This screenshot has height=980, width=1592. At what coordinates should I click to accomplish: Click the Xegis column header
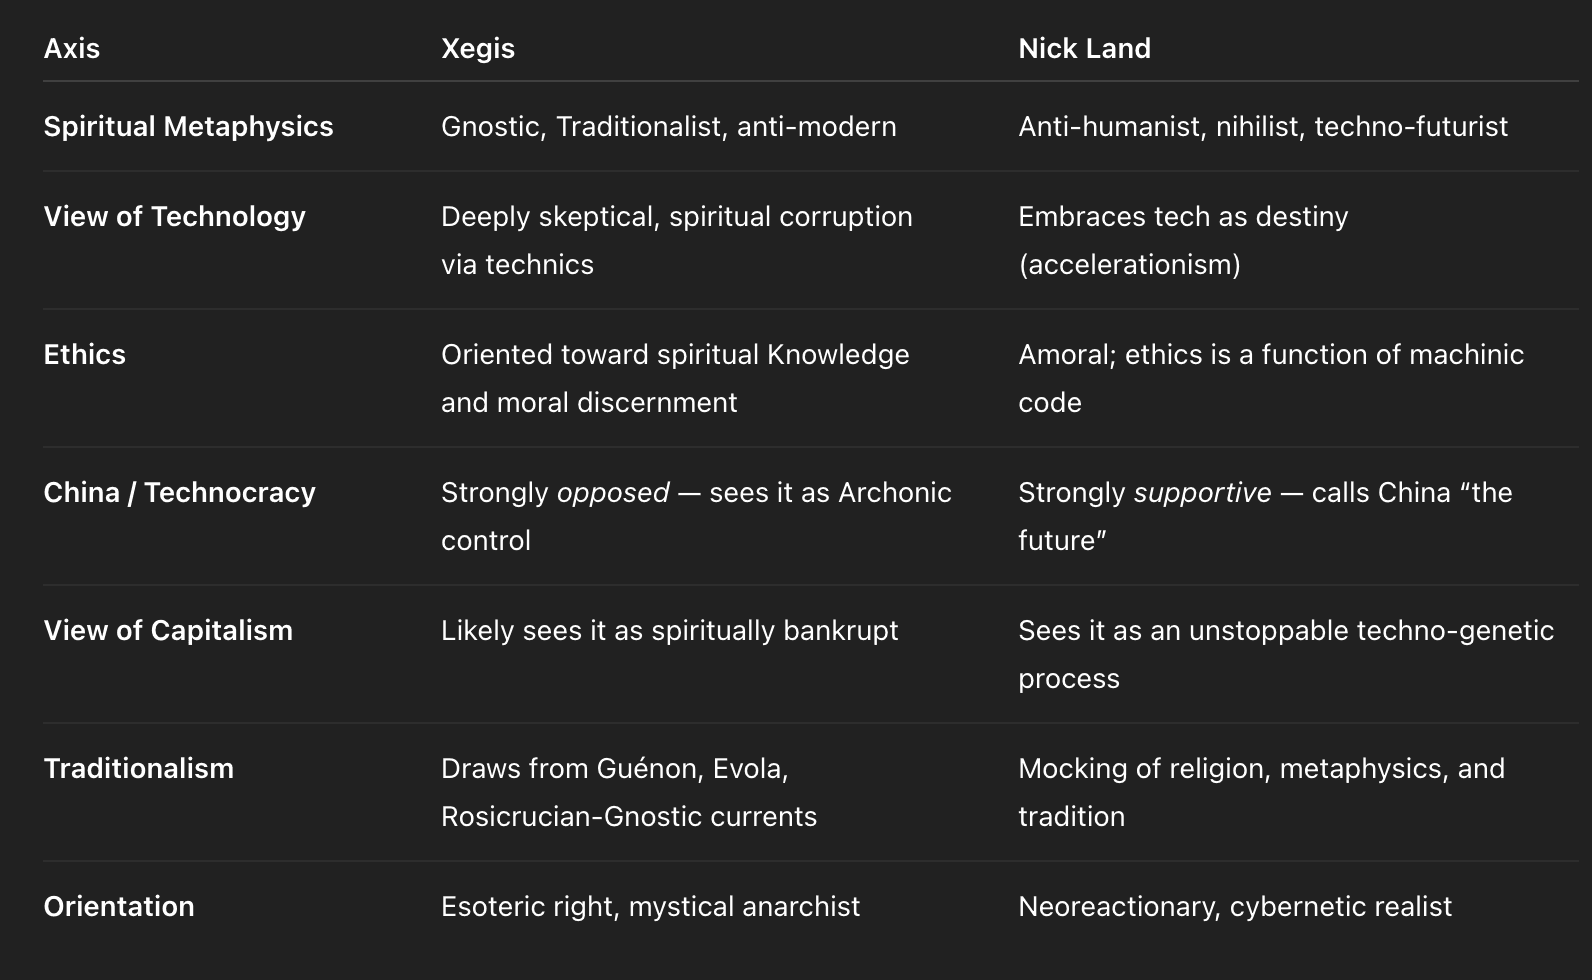coord(478,48)
